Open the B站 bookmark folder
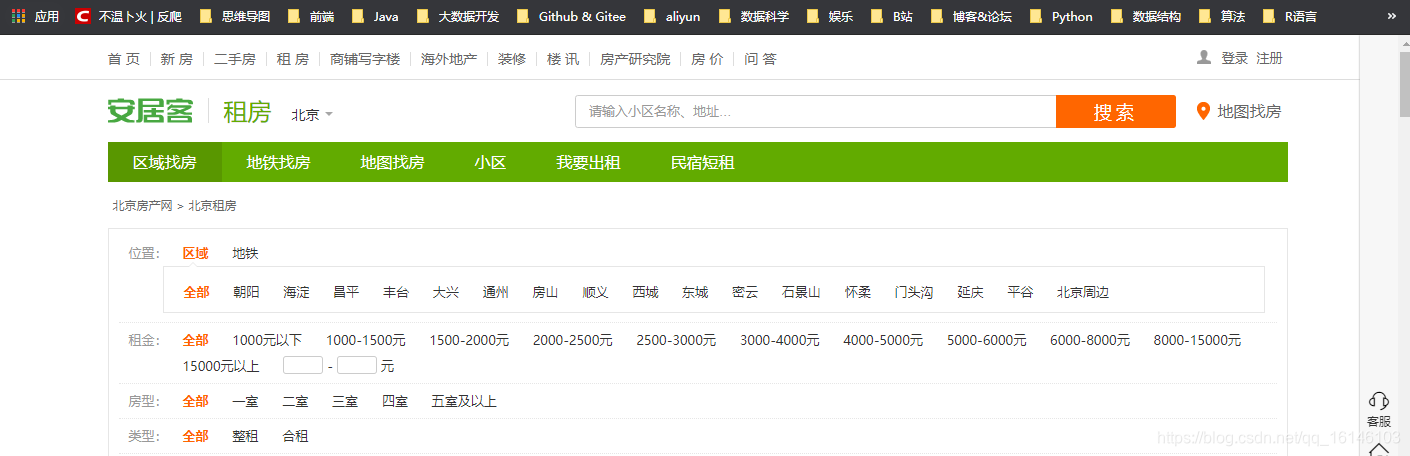Screen dimensions: 1410x456 [x=891, y=17]
